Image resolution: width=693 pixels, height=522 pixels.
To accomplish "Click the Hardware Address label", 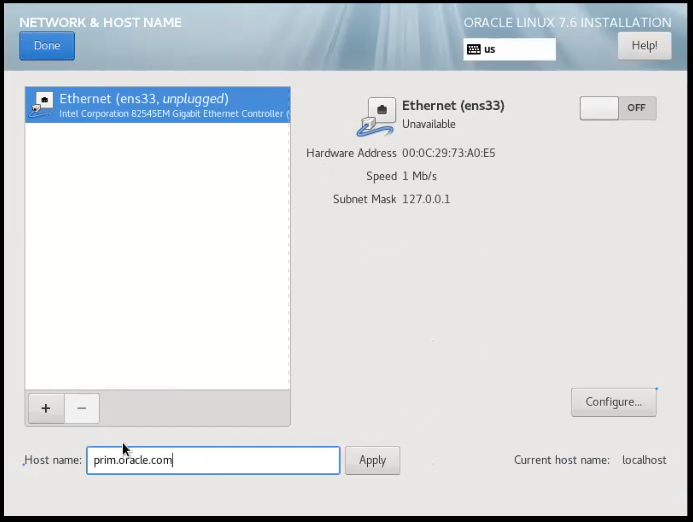I will (x=351, y=153).
